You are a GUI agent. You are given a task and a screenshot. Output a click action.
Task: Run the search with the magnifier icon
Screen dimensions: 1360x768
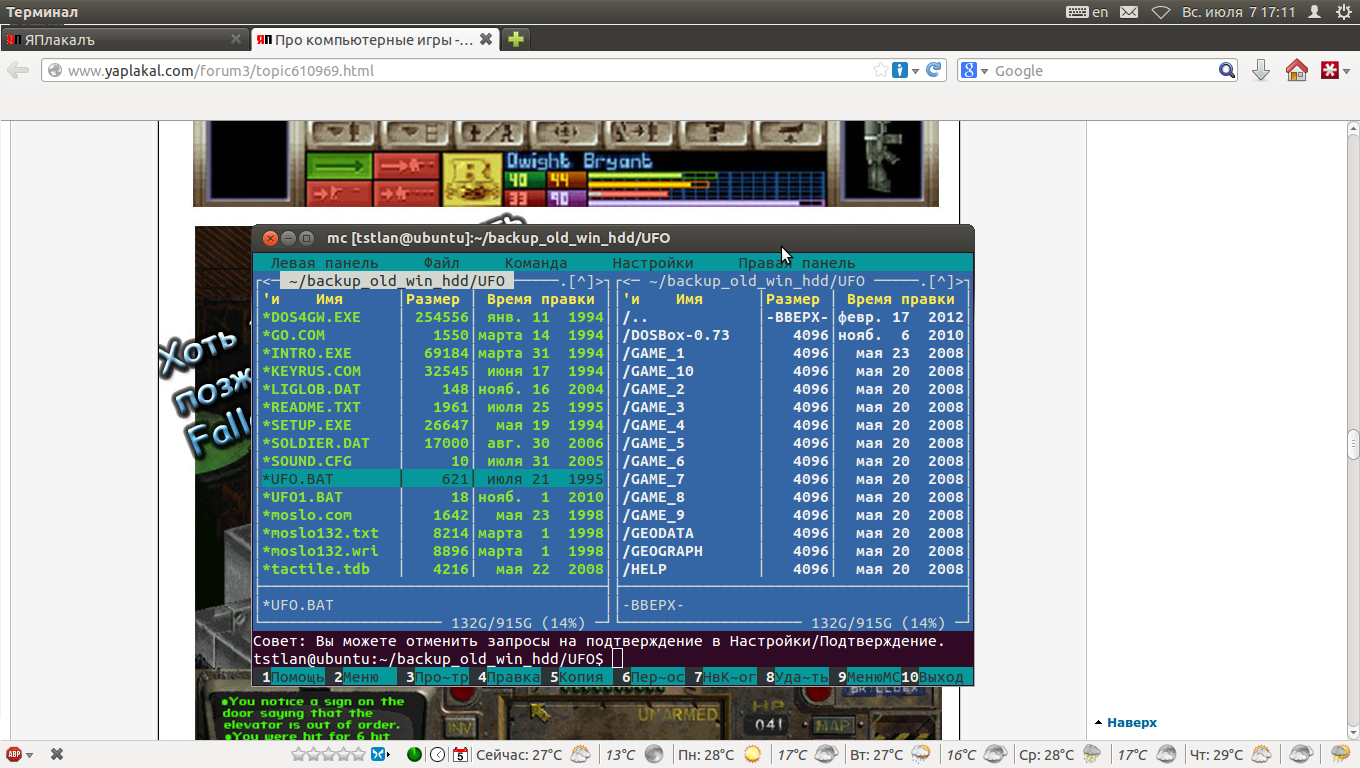(x=1227, y=70)
